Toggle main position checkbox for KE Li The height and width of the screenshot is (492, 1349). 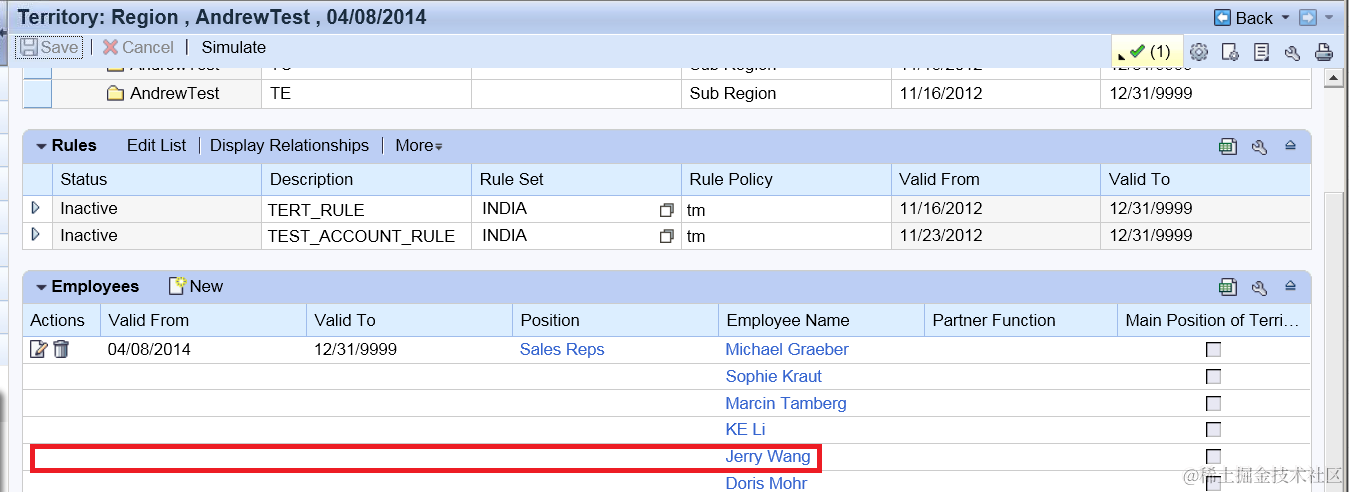point(1213,430)
